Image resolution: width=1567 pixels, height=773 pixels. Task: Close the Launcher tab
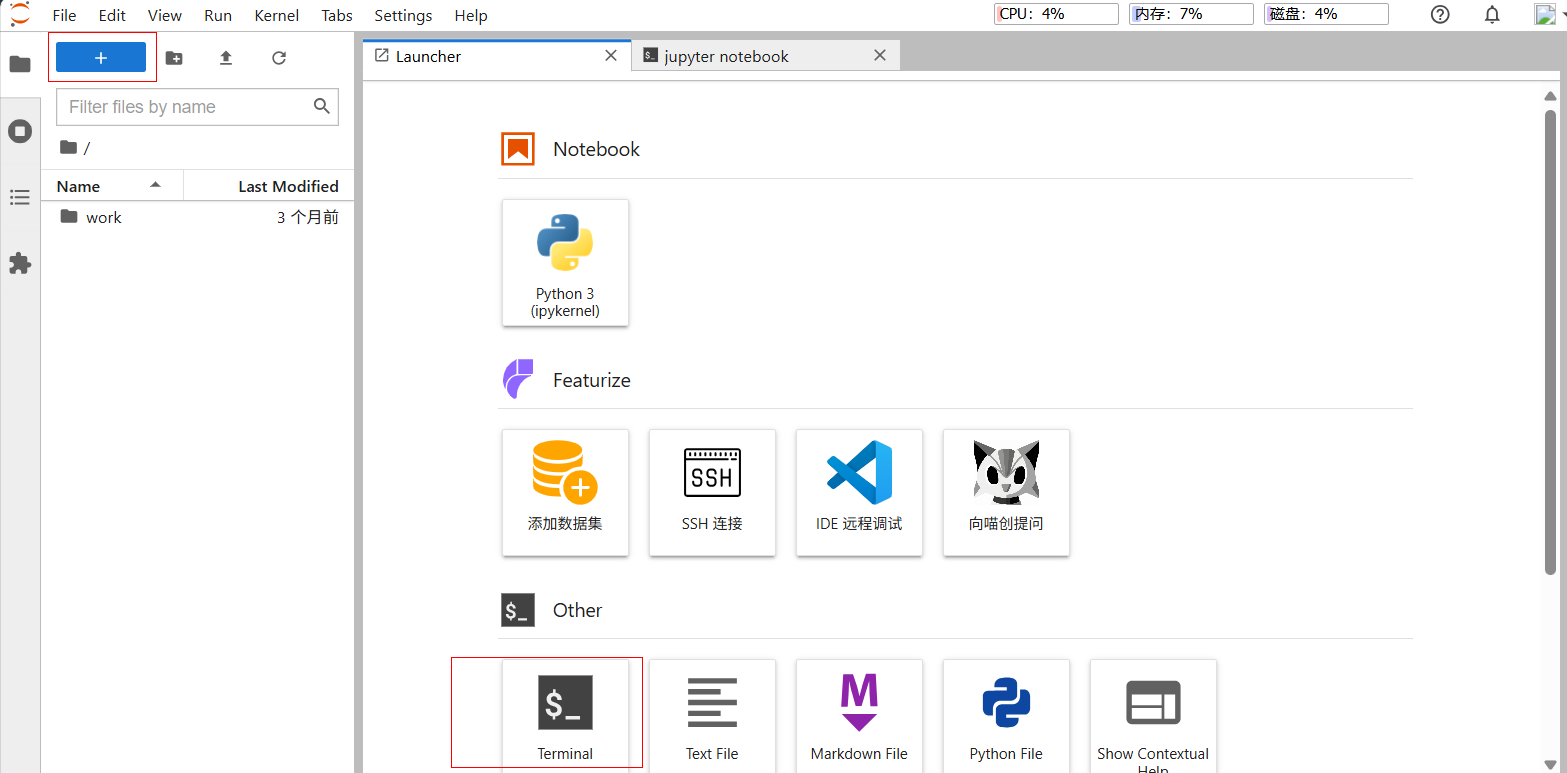pos(611,56)
